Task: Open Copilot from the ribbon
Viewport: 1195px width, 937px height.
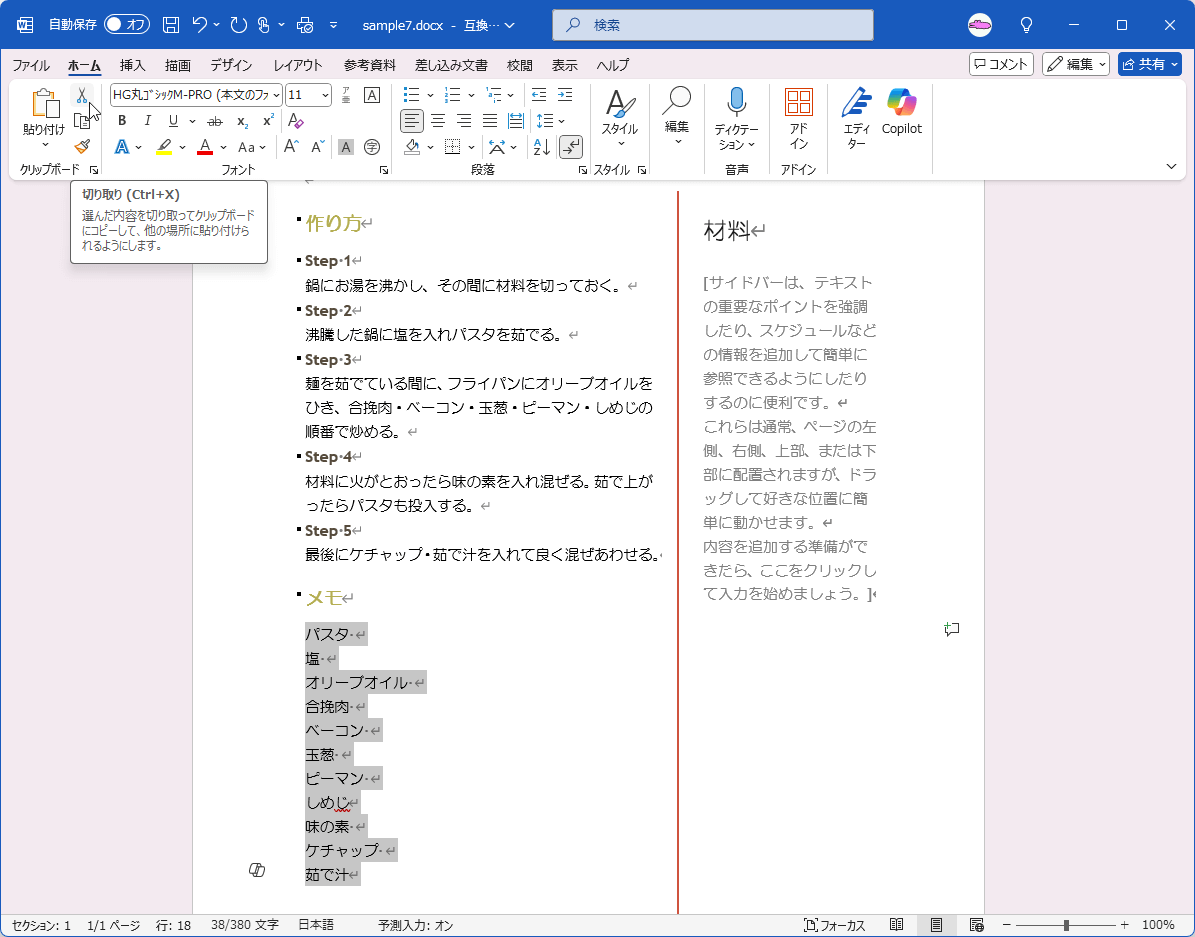Action: [901, 112]
